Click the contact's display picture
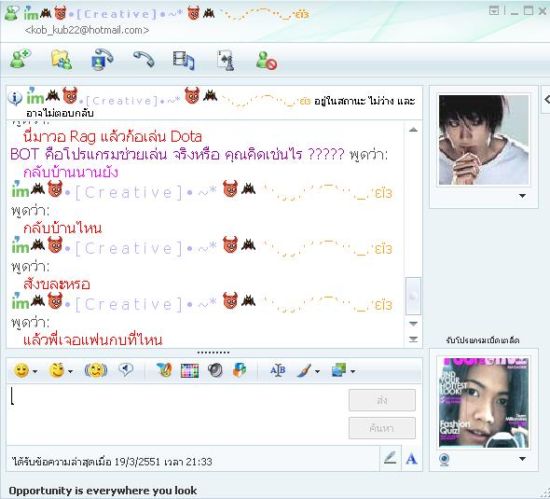Screen dimensions: 550x499 pyautogui.click(x=484, y=140)
